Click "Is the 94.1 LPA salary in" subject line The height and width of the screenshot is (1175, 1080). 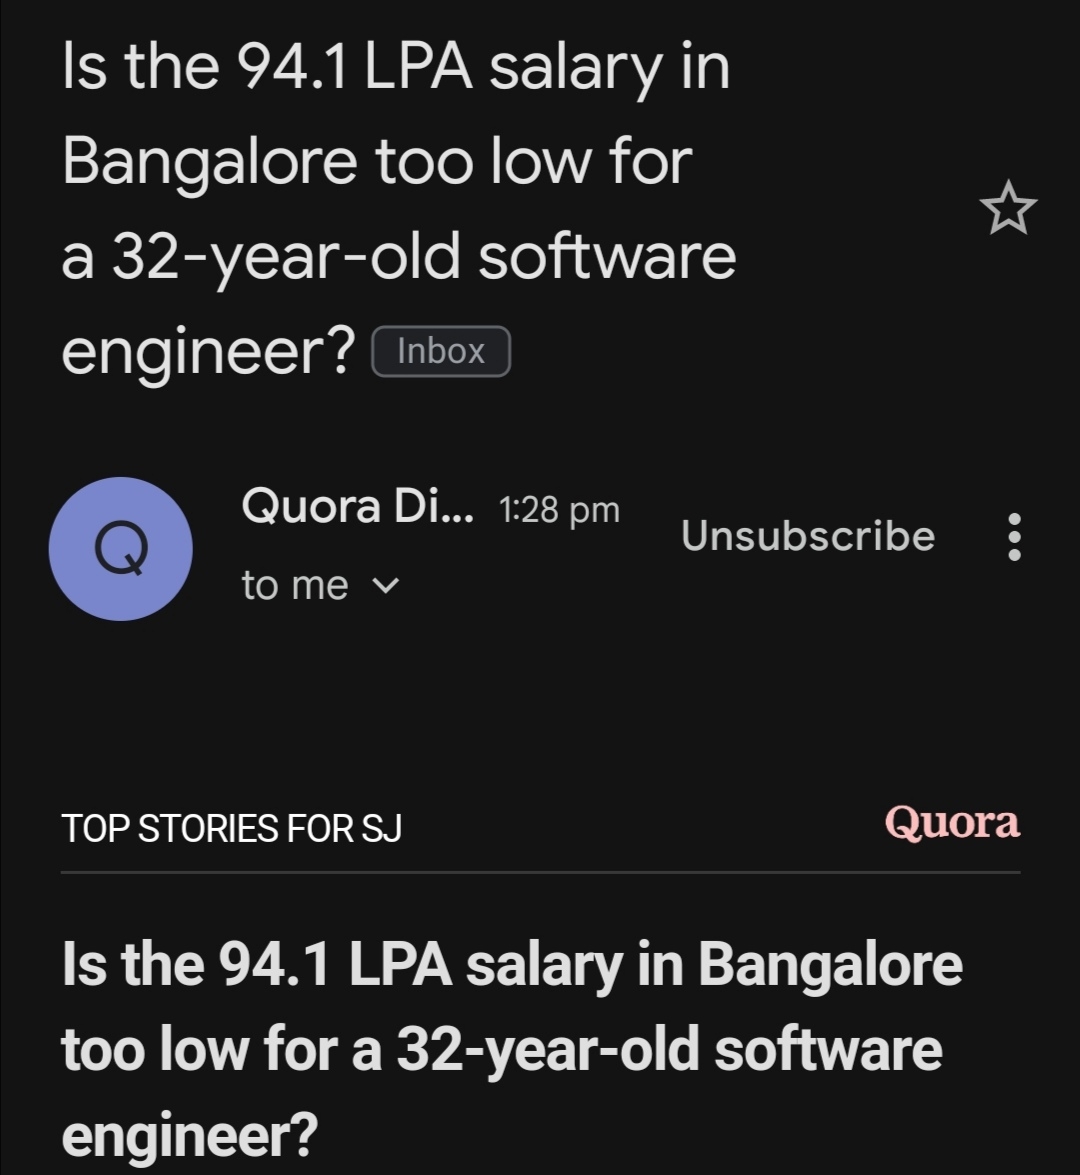click(395, 67)
